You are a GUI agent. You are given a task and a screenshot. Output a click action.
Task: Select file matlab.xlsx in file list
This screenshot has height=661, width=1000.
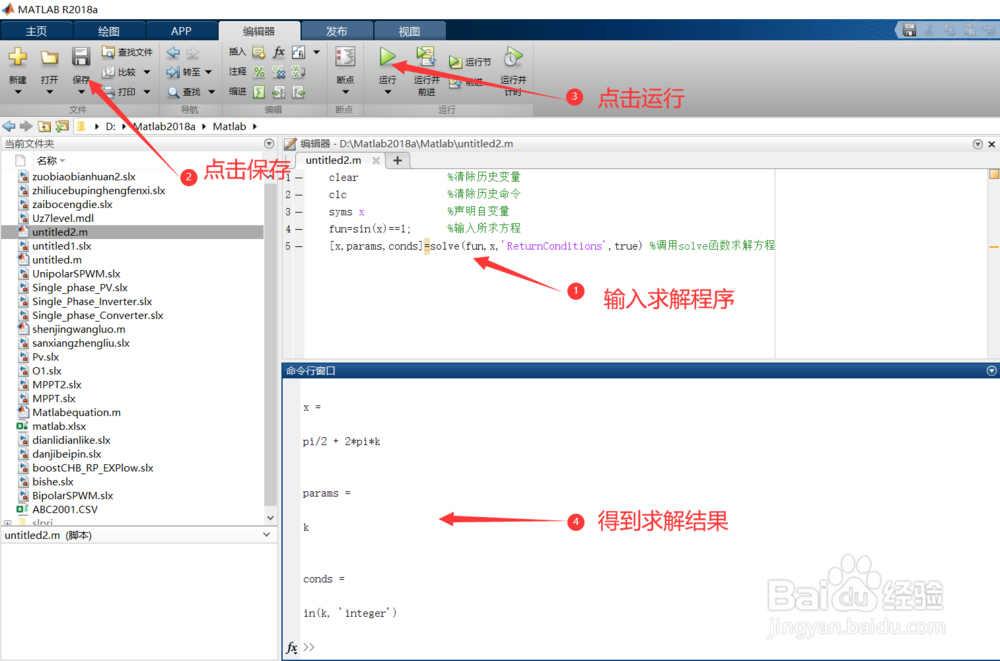(59, 426)
